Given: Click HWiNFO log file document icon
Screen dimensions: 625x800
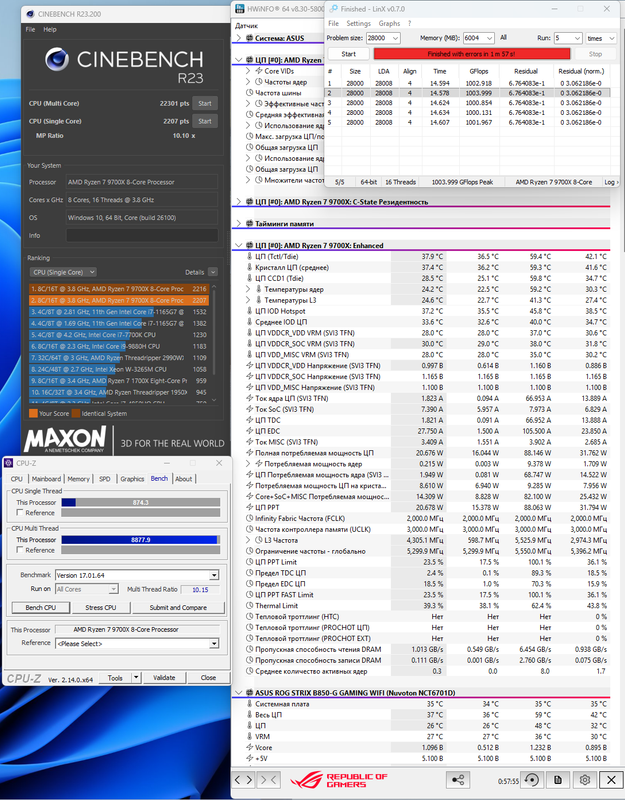Looking at the screenshot, I should pos(558,780).
